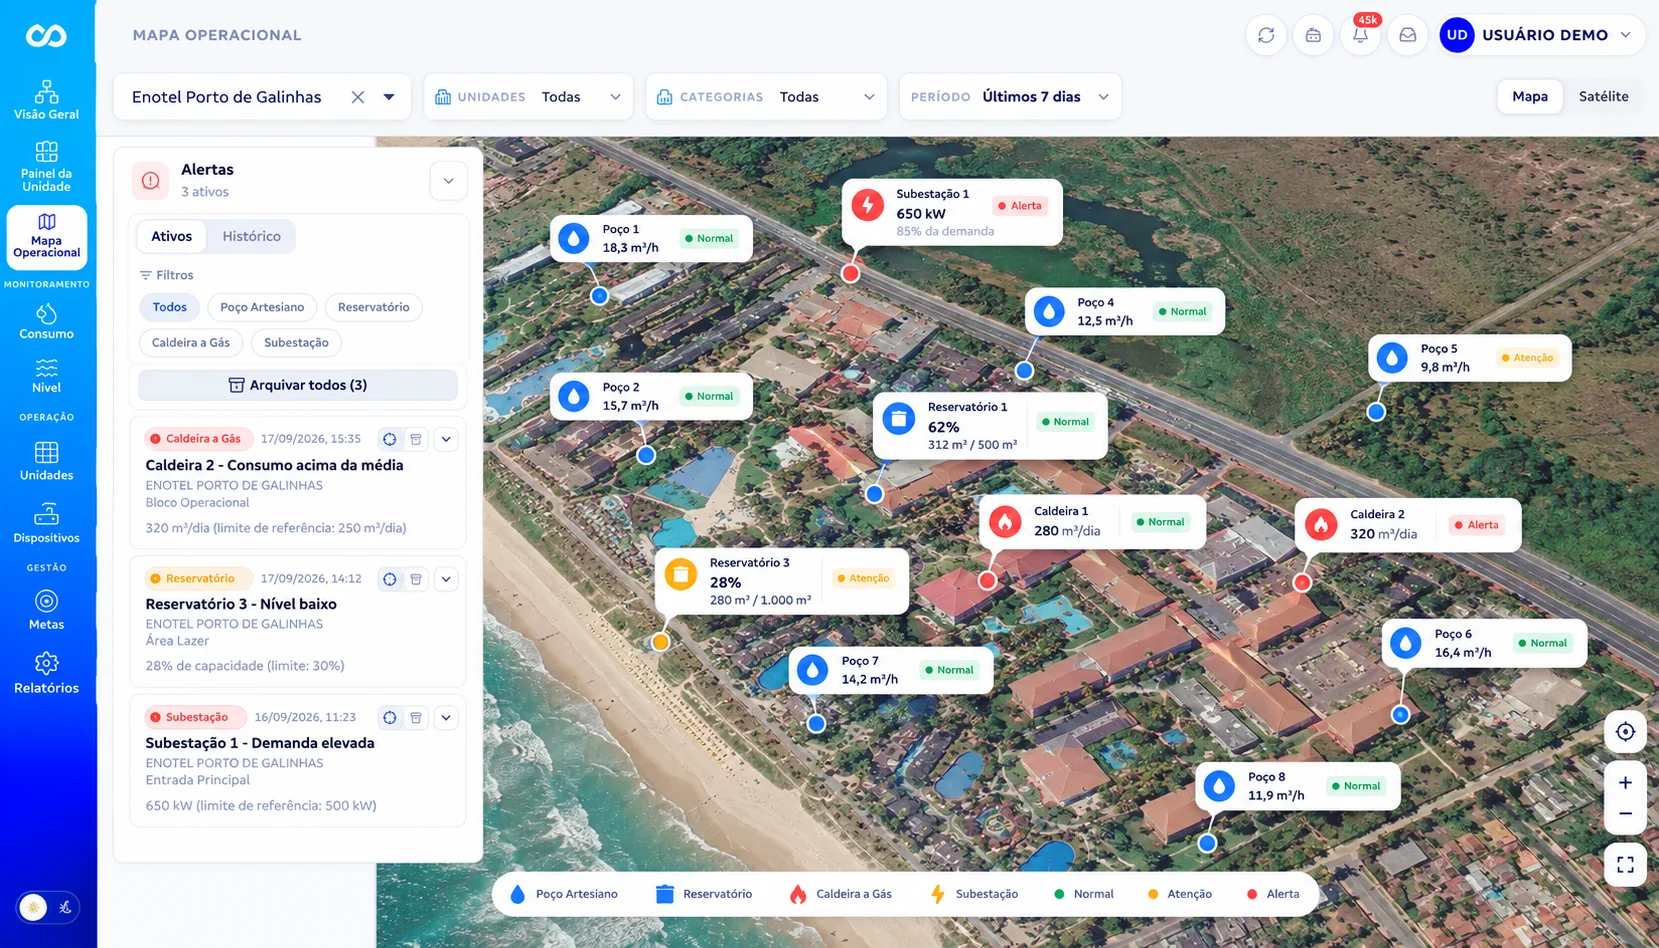Open notifications bell with 45k badge

pyautogui.click(x=1360, y=35)
